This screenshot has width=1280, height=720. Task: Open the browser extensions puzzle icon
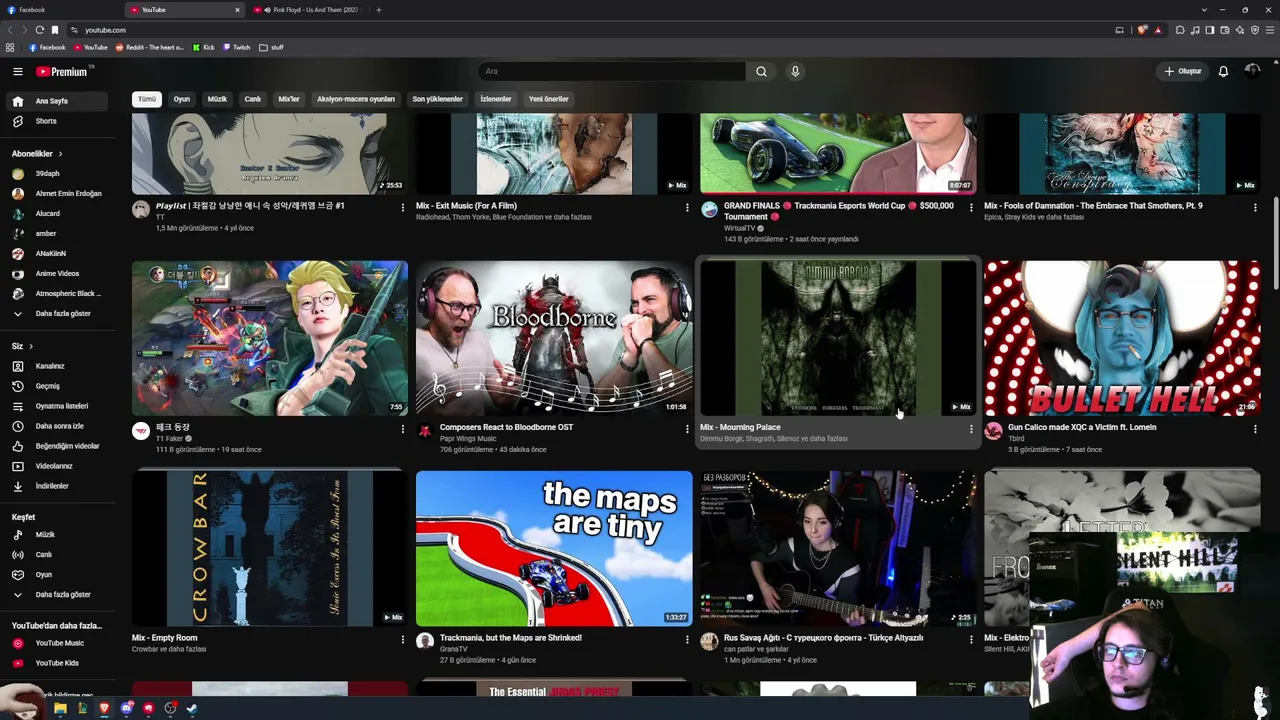tap(1180, 30)
